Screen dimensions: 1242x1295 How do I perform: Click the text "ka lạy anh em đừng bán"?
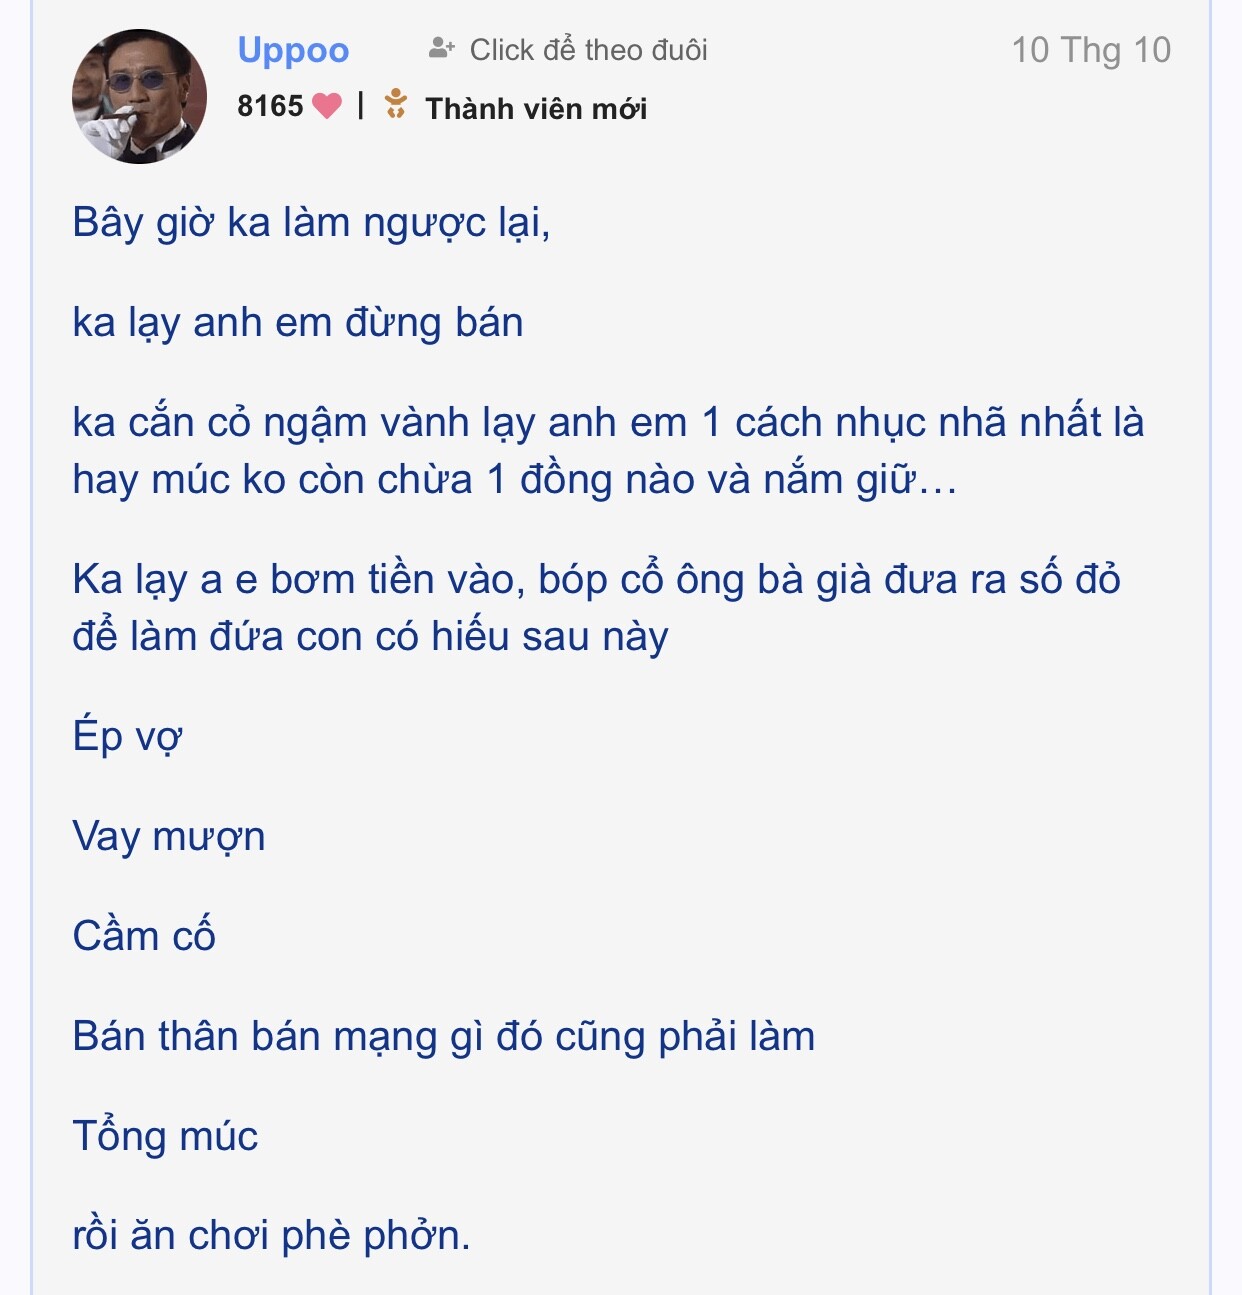[298, 323]
